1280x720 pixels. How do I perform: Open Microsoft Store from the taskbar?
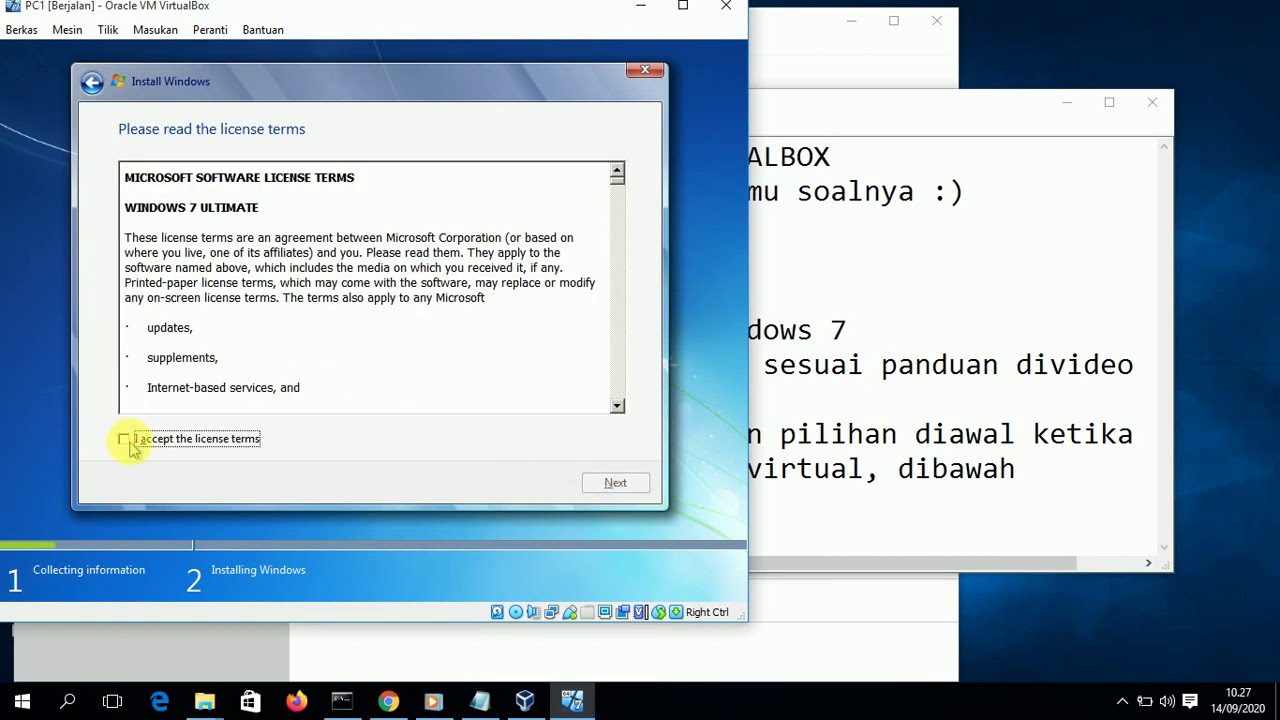[250, 701]
